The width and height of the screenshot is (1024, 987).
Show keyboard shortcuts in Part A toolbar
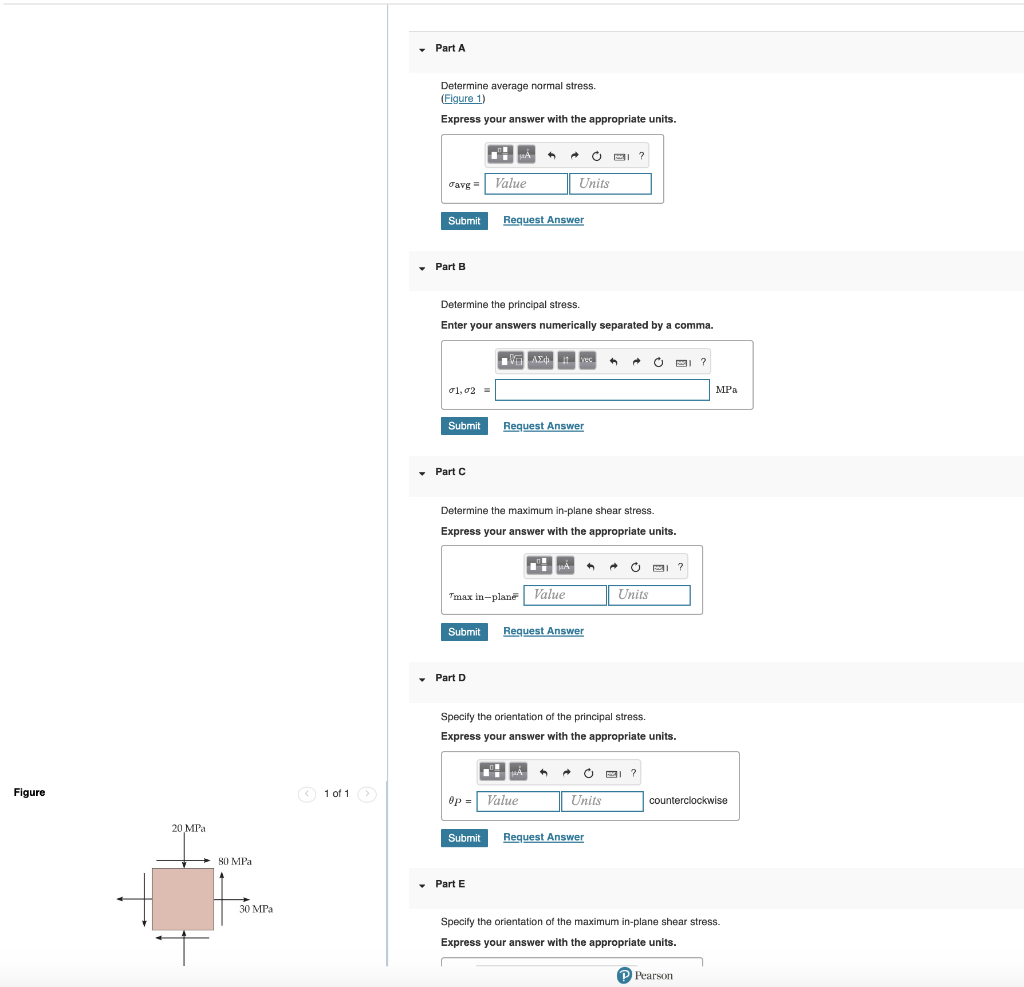click(x=621, y=156)
